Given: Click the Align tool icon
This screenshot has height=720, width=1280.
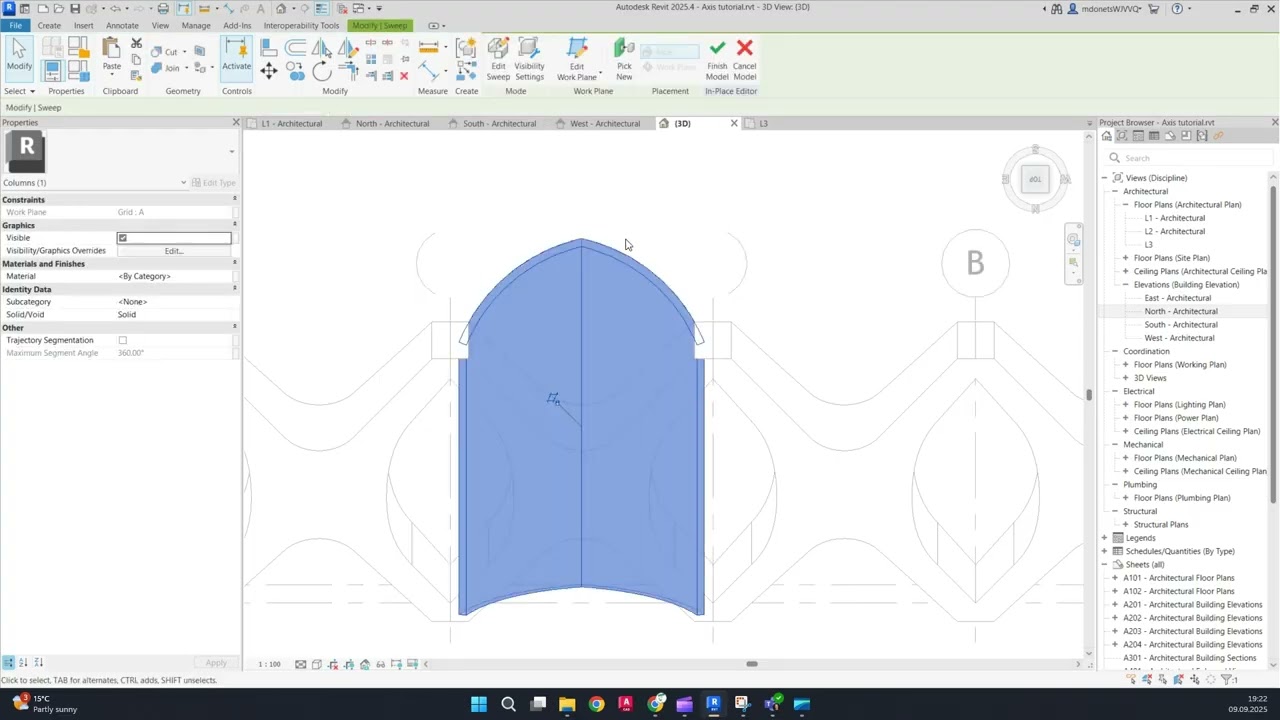Looking at the screenshot, I should [269, 47].
